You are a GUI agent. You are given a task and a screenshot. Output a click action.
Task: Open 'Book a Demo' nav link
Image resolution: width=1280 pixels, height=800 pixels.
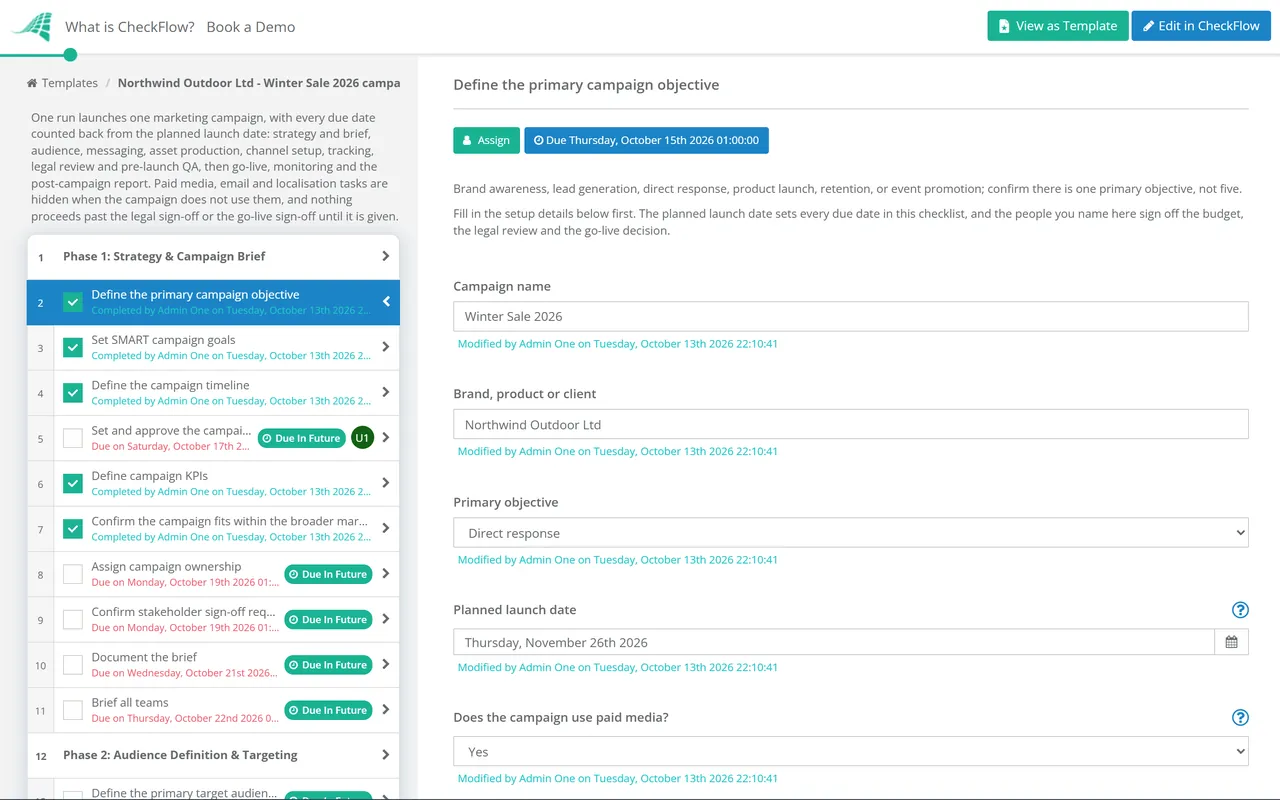point(251,27)
